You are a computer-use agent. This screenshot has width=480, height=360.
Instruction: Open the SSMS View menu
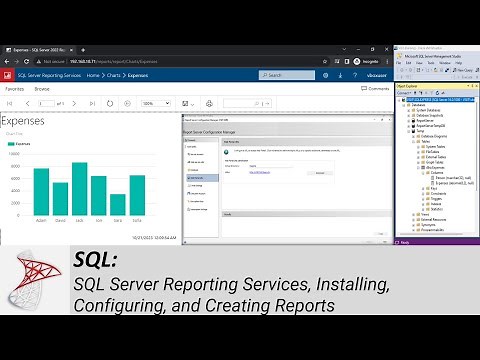click(419, 63)
